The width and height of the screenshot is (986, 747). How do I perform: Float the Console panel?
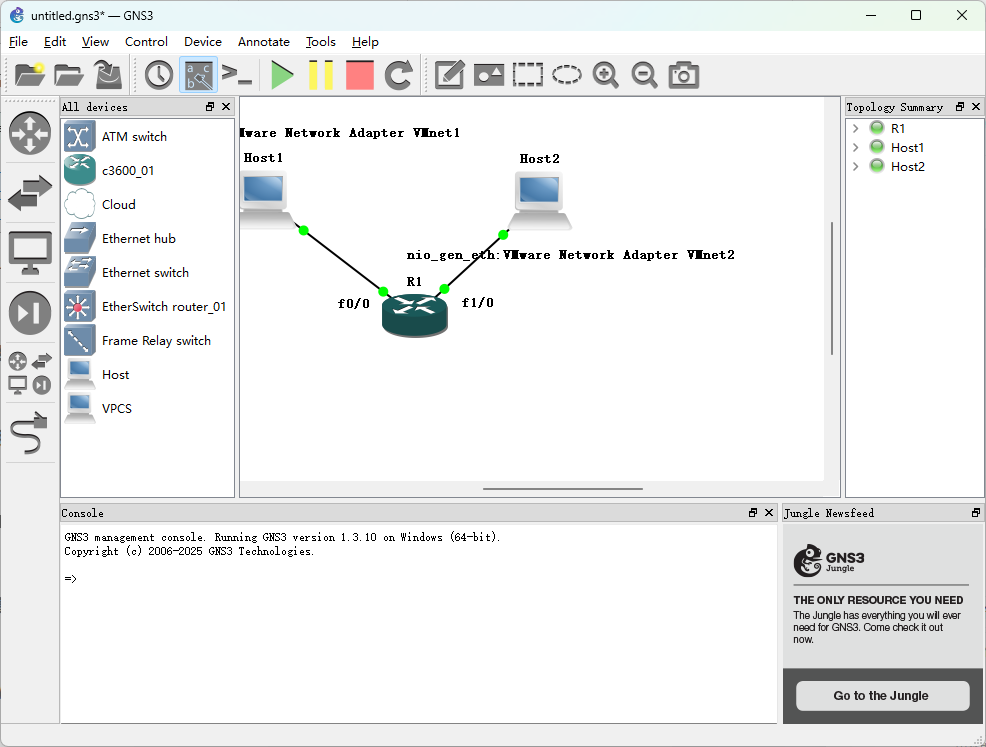pyautogui.click(x=753, y=512)
